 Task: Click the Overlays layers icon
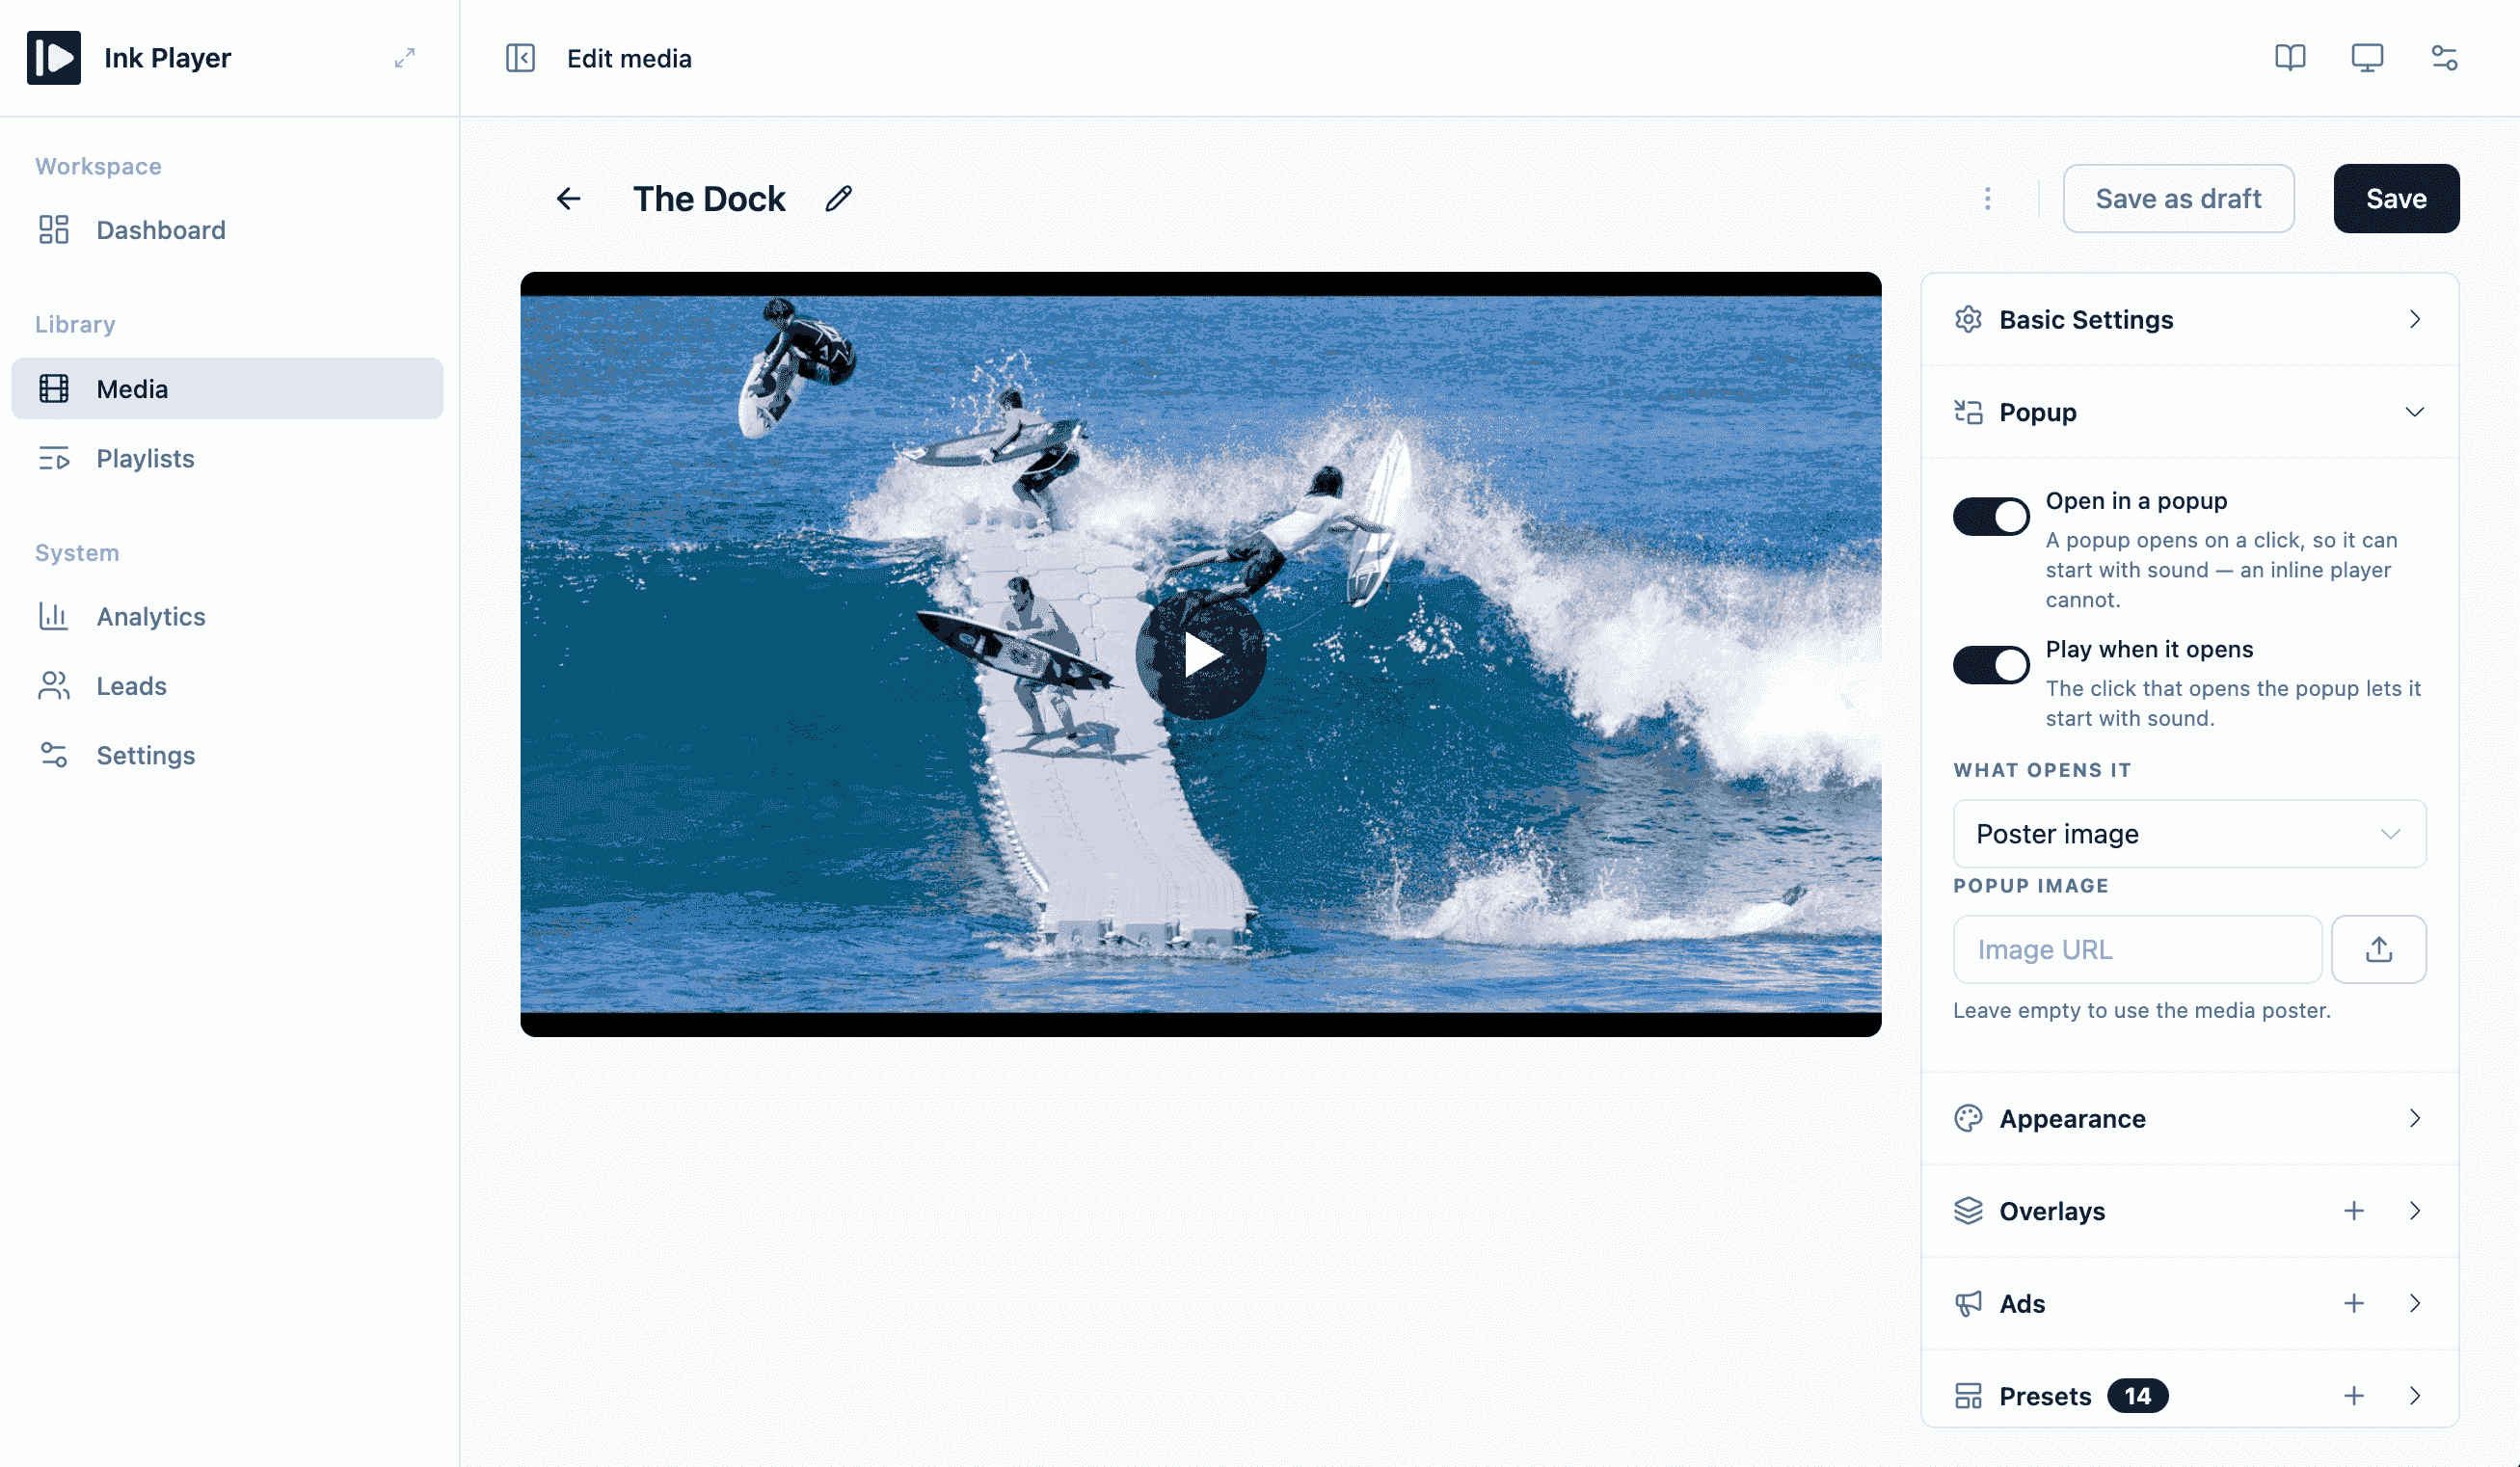pos(1968,1211)
